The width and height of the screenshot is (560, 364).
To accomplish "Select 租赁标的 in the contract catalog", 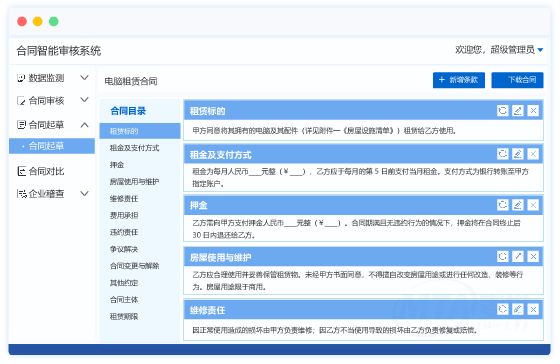I will (x=140, y=131).
